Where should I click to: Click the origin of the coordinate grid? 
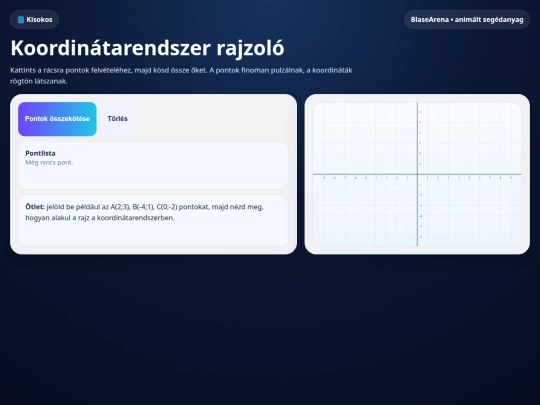[417, 174]
